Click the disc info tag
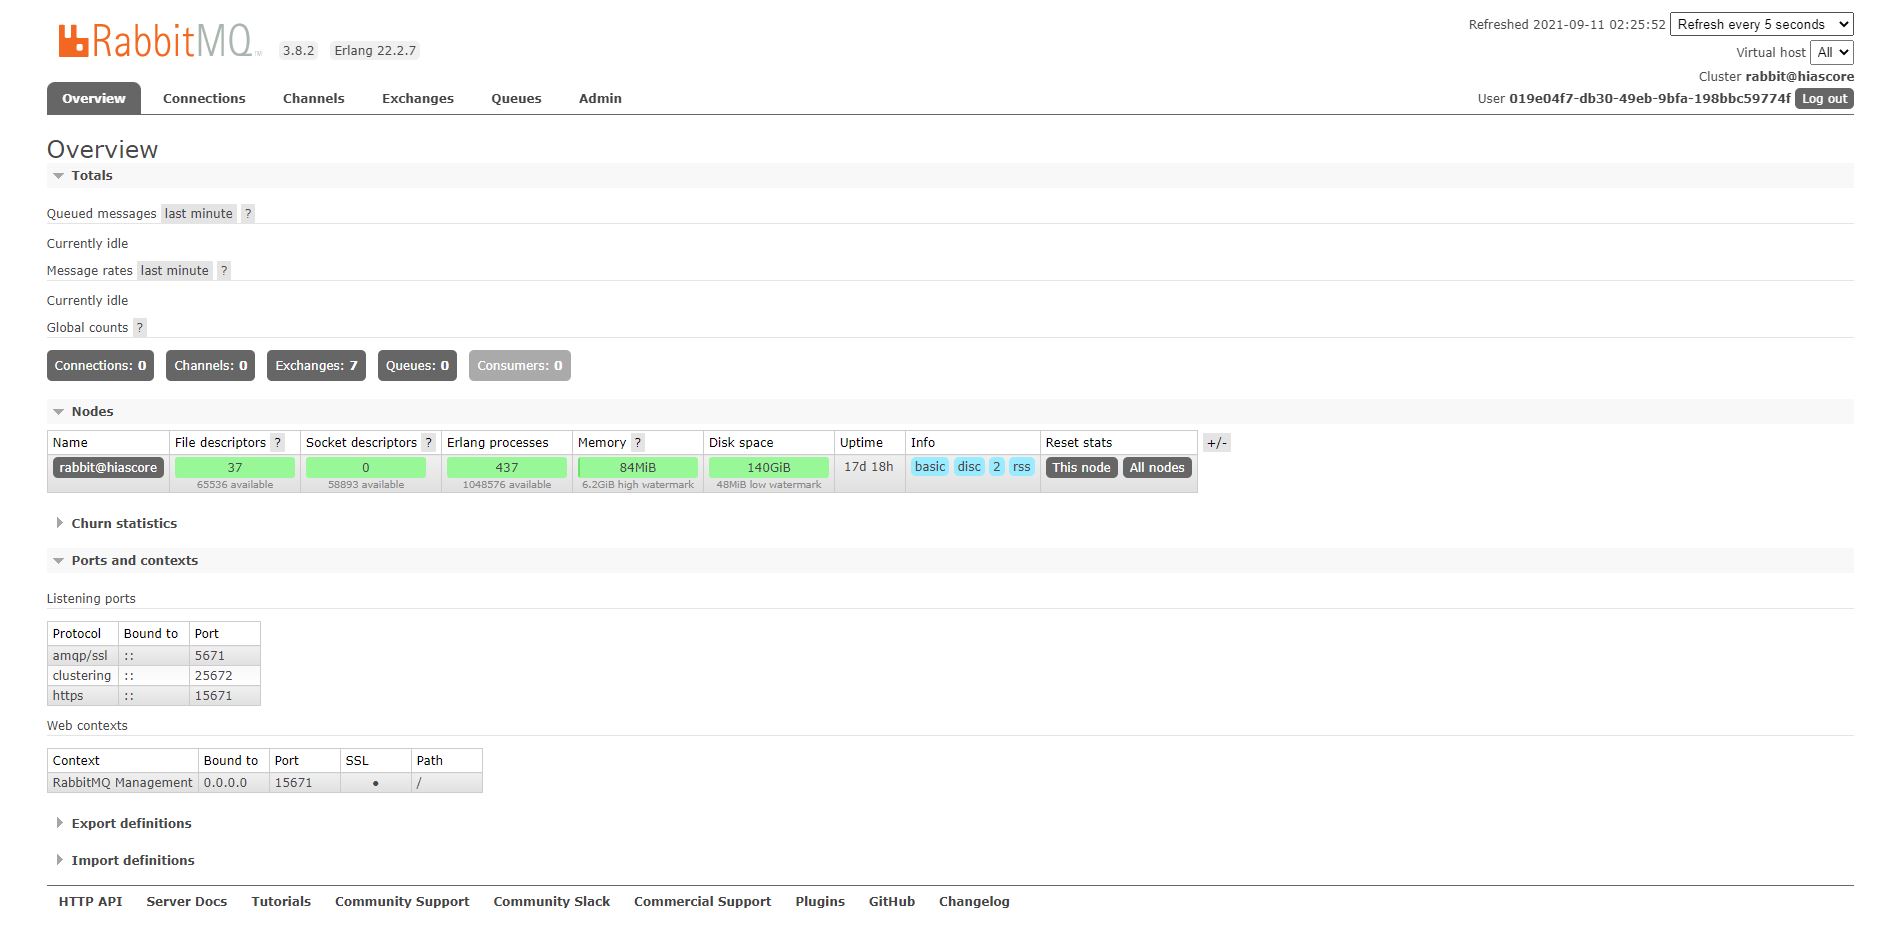Image resolution: width=1902 pixels, height=926 pixels. pyautogui.click(x=969, y=467)
